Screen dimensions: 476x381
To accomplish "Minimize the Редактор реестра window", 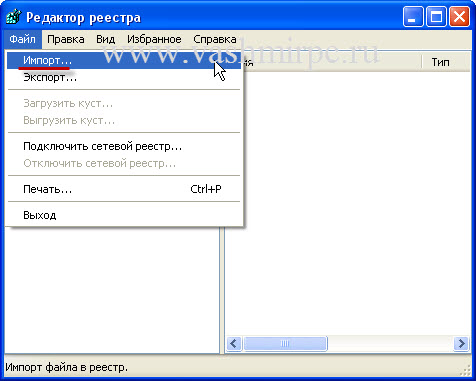I will (x=413, y=17).
